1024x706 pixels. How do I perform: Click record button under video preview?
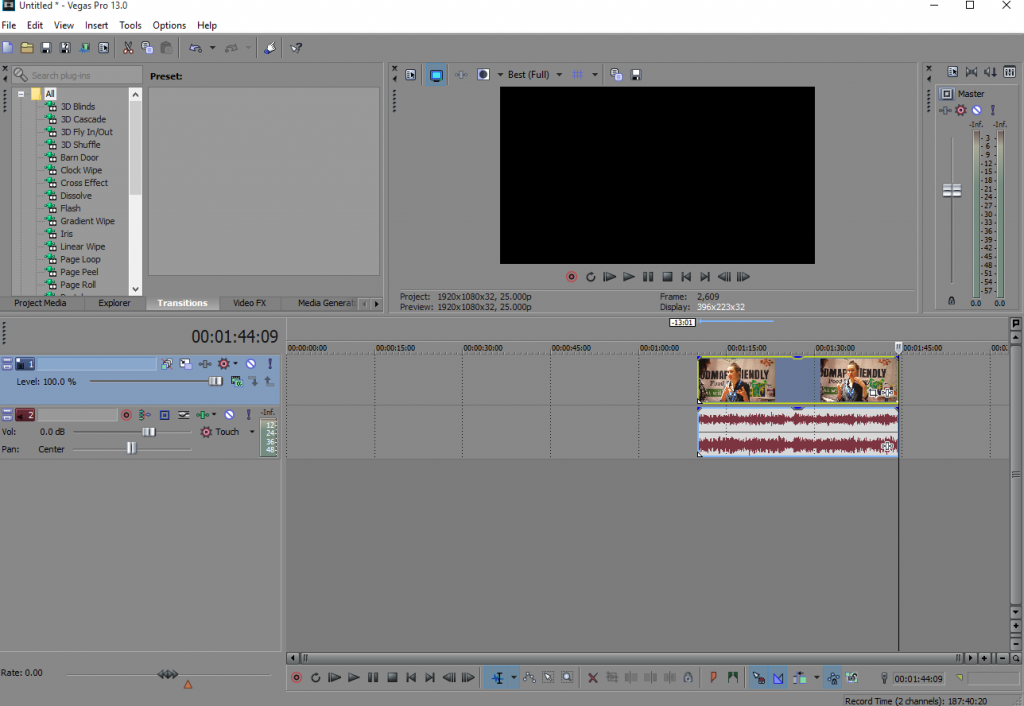[571, 277]
